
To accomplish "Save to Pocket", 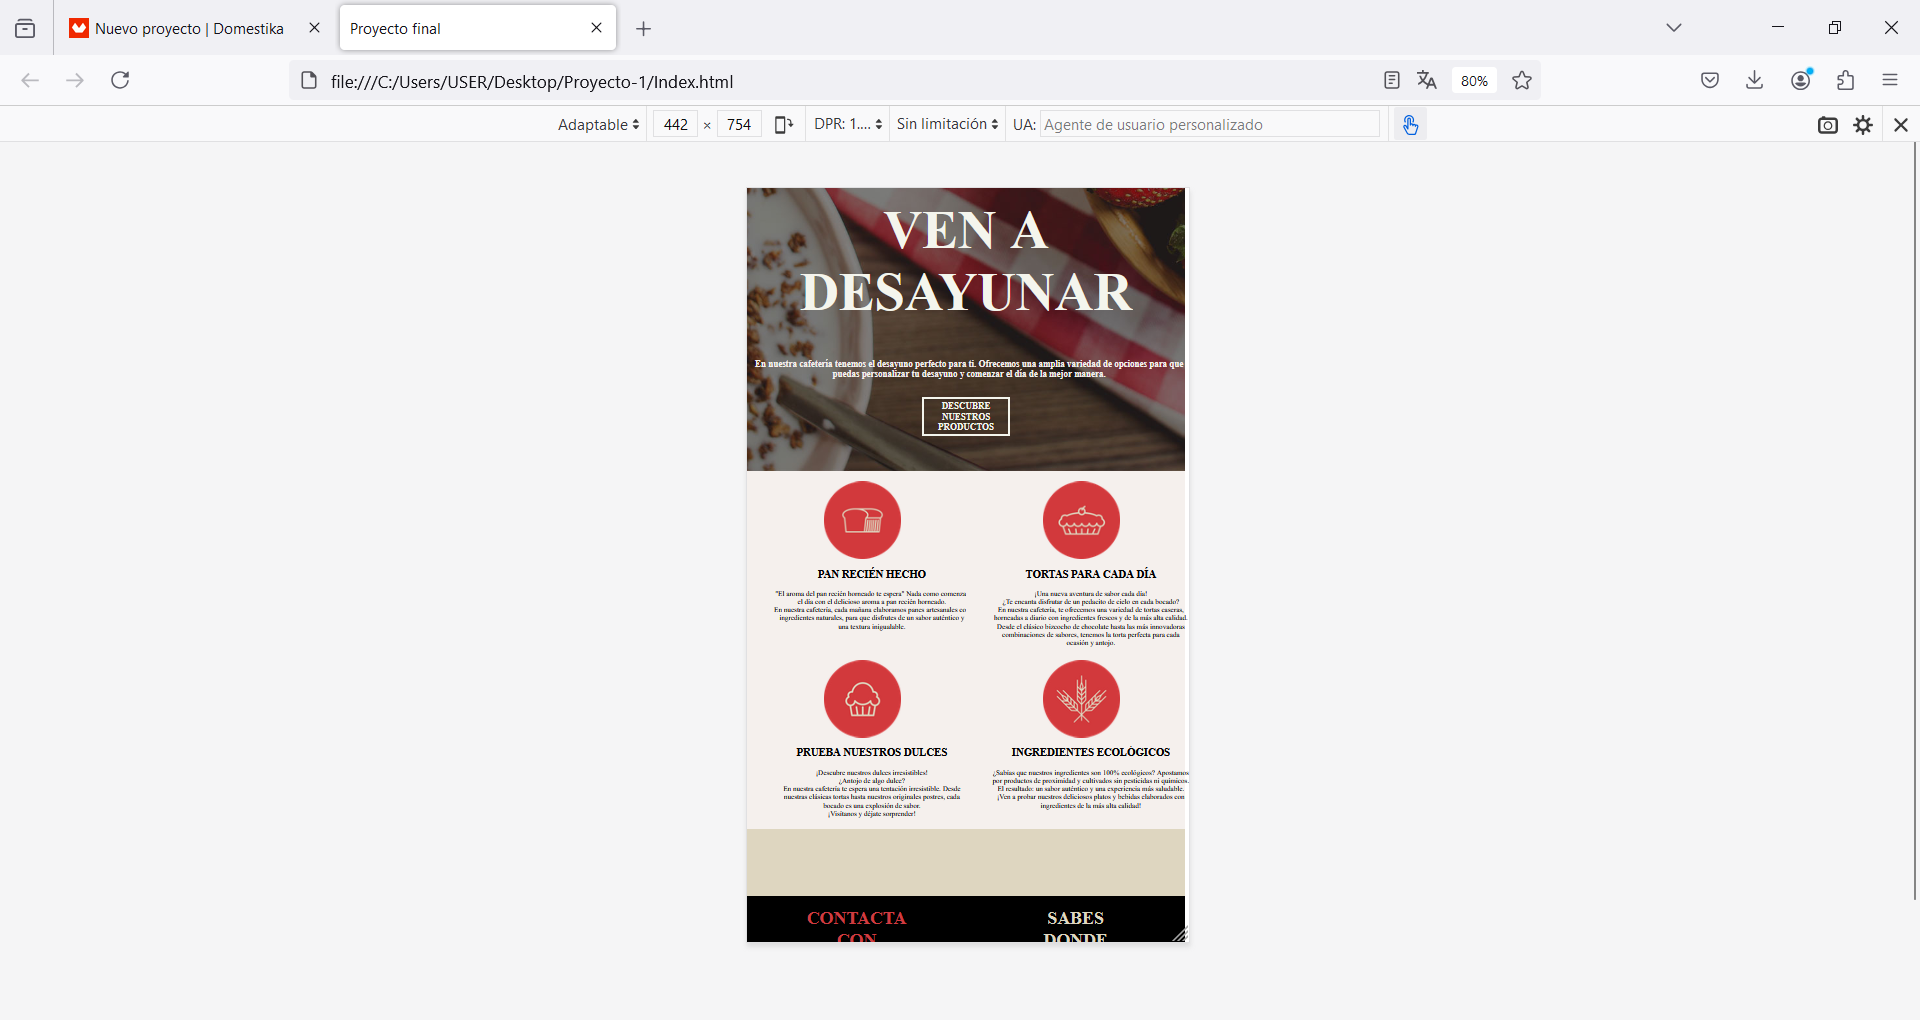I will click(1710, 80).
